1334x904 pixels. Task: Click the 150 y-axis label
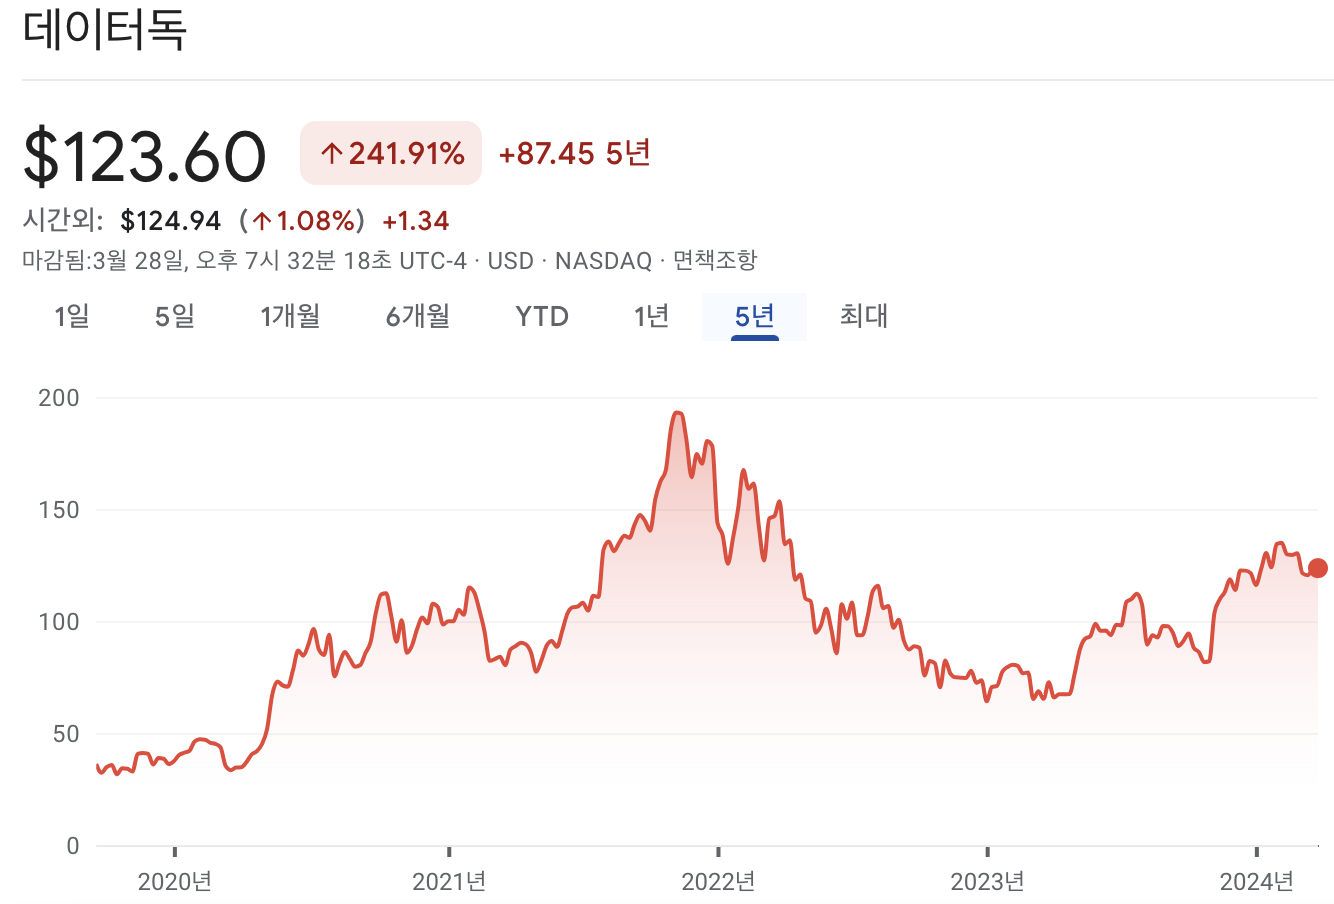coord(58,509)
